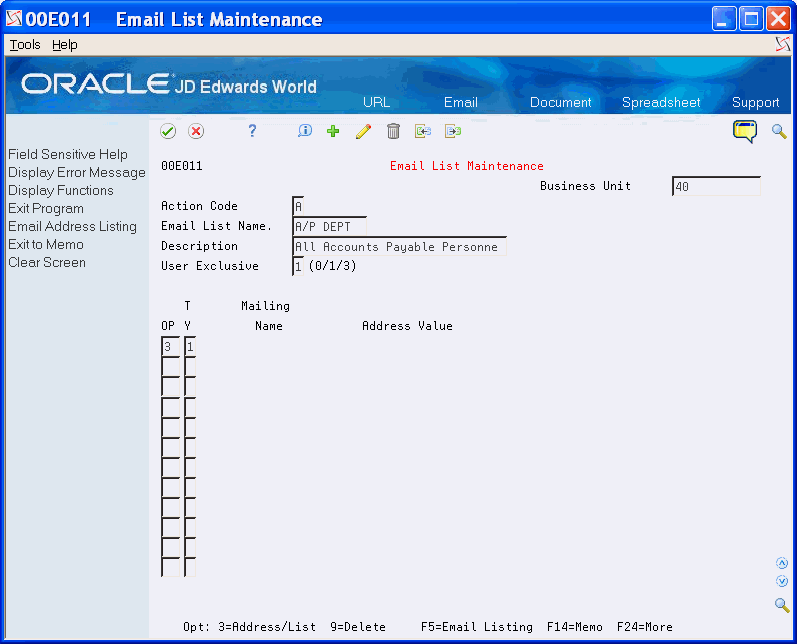Click the page up arrow icon
The width and height of the screenshot is (797, 644).
click(782, 563)
